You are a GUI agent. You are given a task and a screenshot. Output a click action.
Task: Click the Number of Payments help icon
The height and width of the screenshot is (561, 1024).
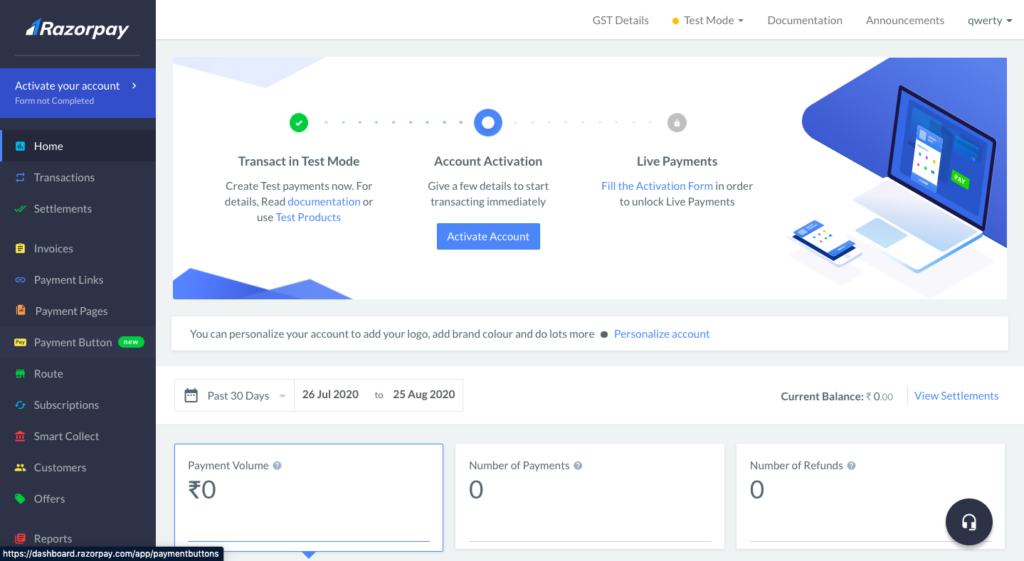click(578, 466)
